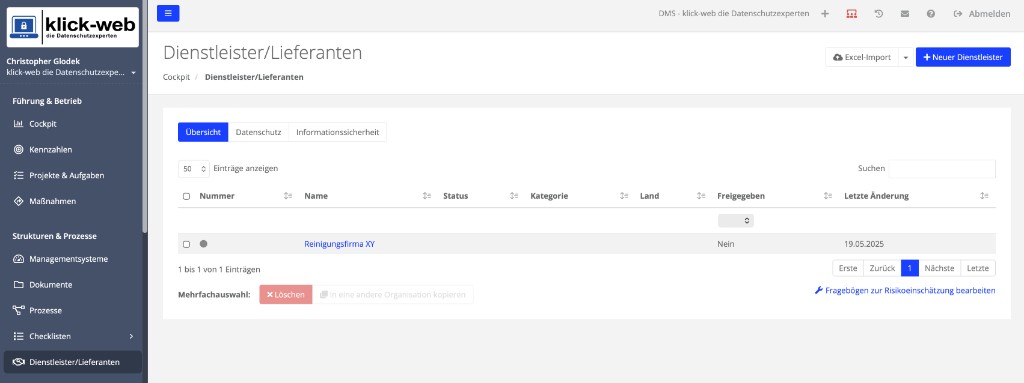Image resolution: width=1024 pixels, height=383 pixels.
Task: Open the history clock icon
Action: click(878, 14)
